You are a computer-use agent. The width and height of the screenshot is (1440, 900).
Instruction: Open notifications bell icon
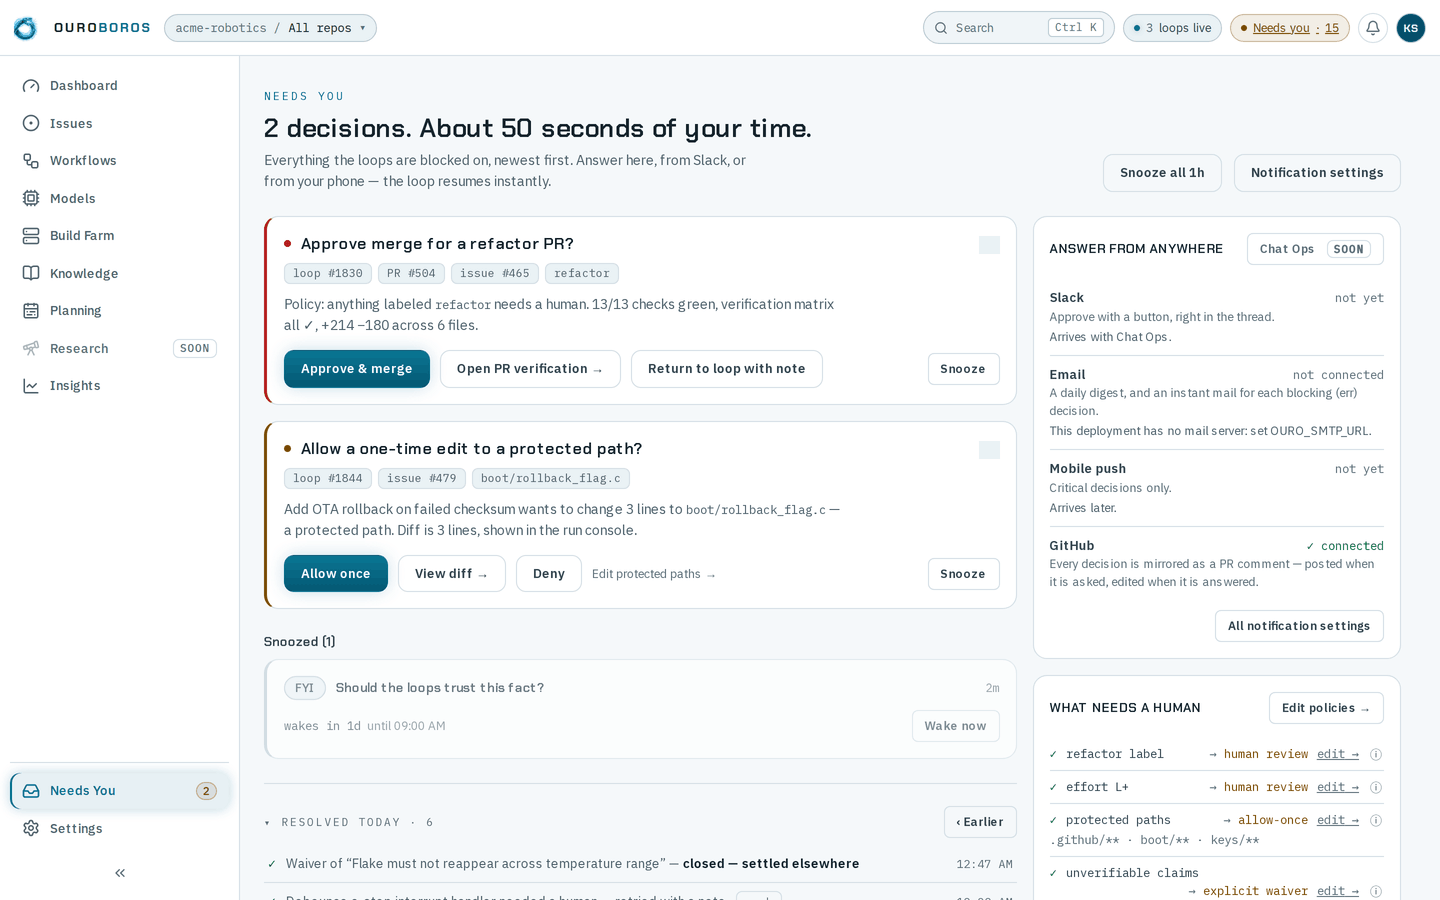1373,28
